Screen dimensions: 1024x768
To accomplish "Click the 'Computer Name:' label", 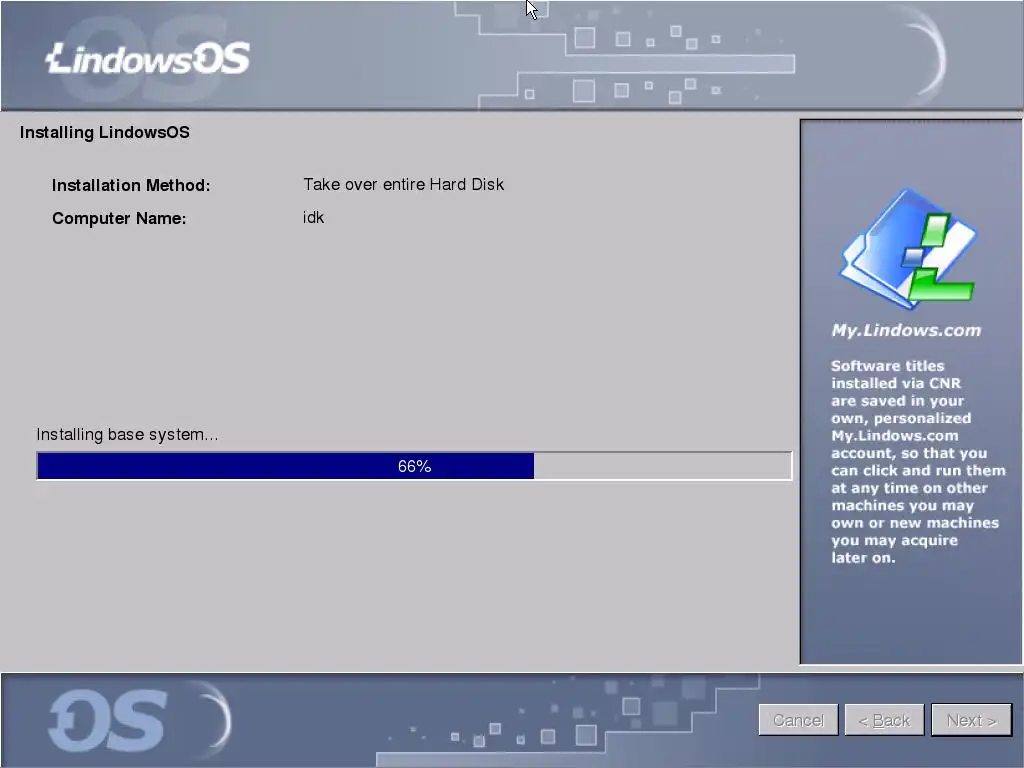I will (x=119, y=218).
